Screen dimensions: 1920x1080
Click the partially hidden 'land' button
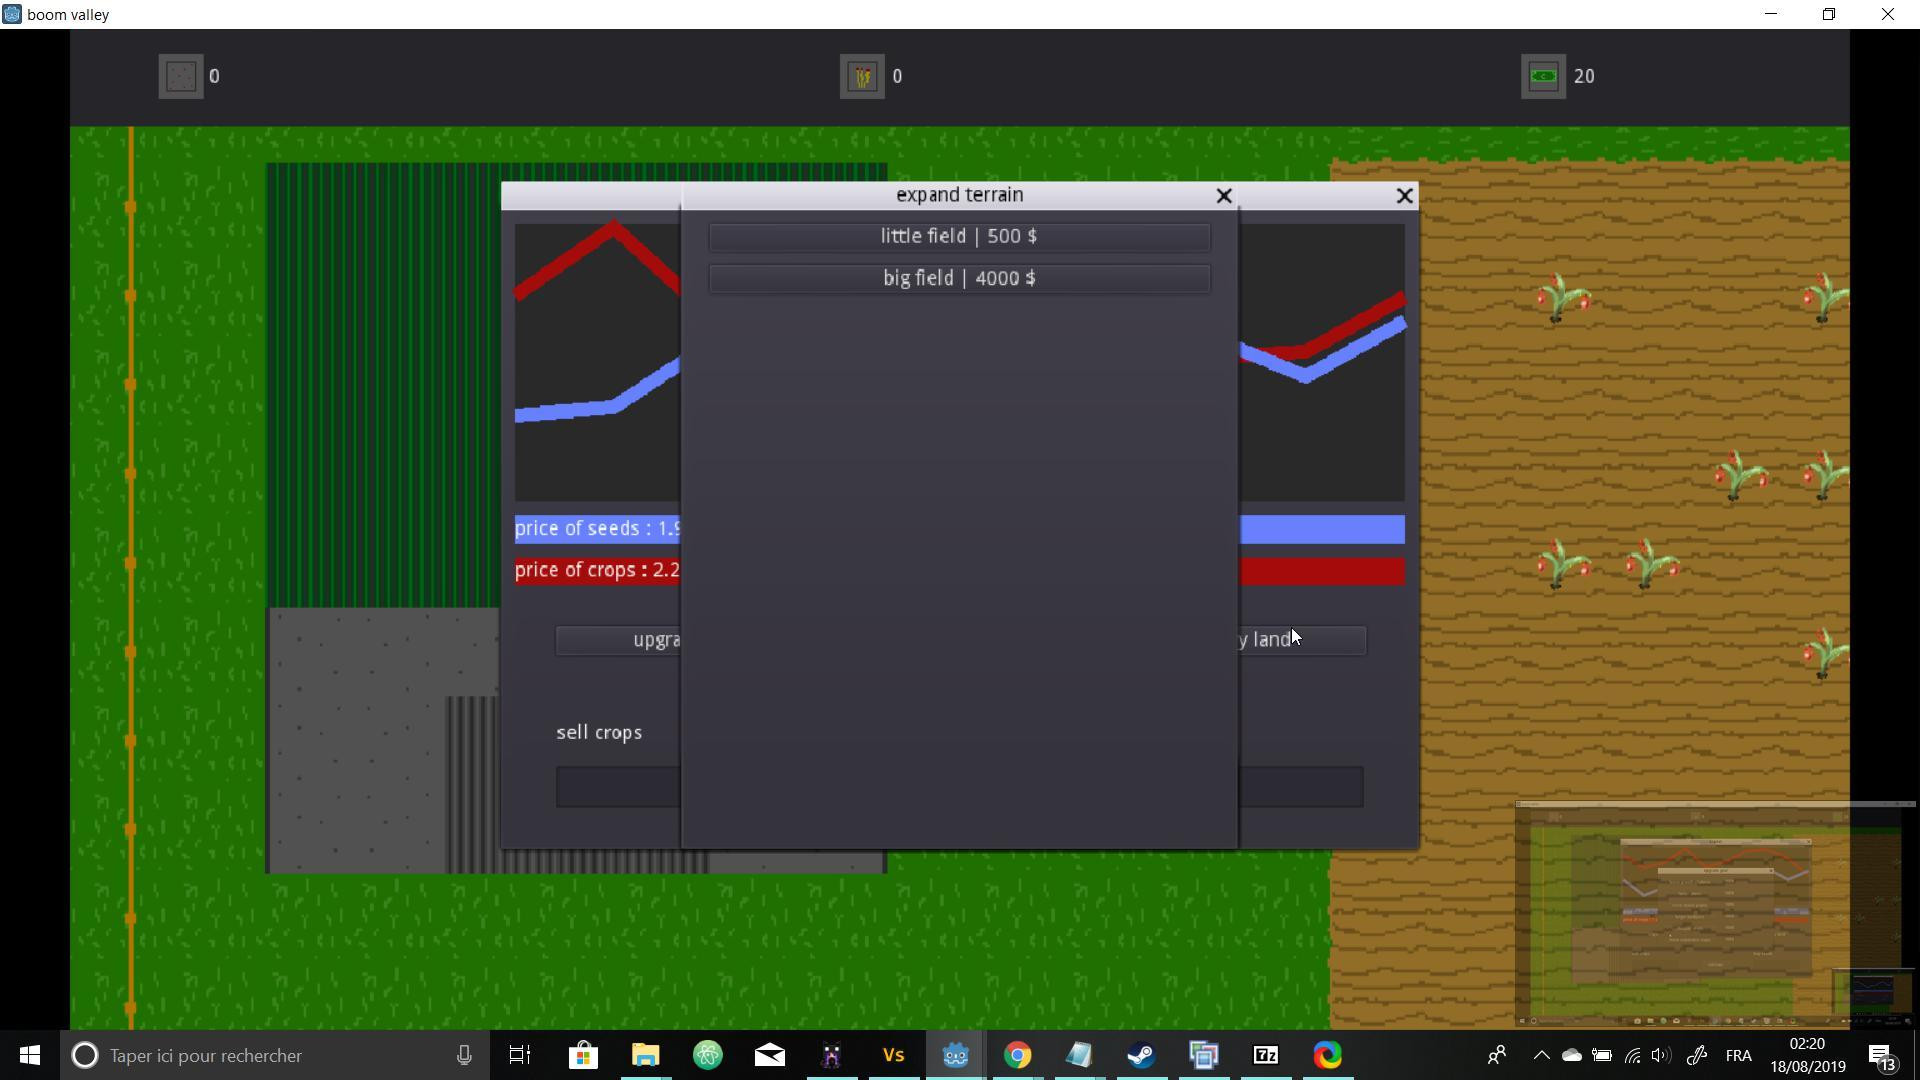(x=1302, y=640)
